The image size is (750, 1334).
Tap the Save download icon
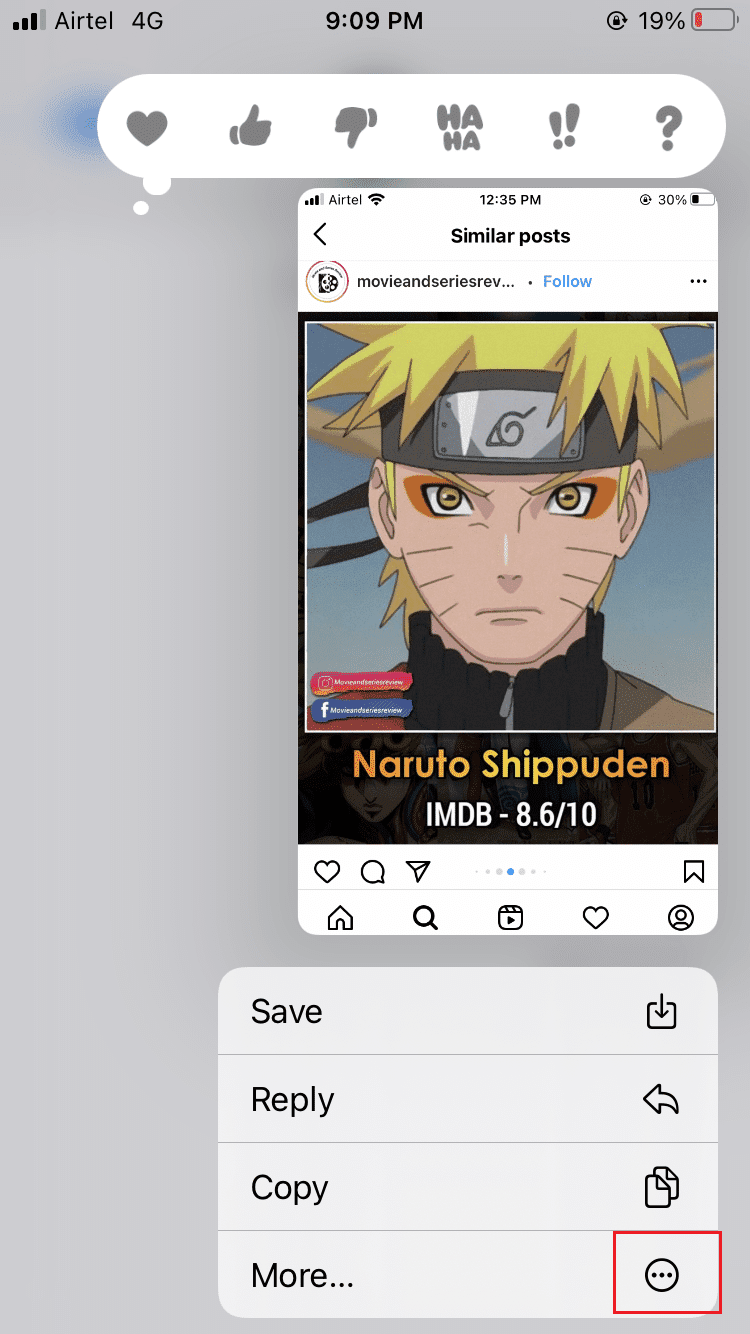(662, 1011)
